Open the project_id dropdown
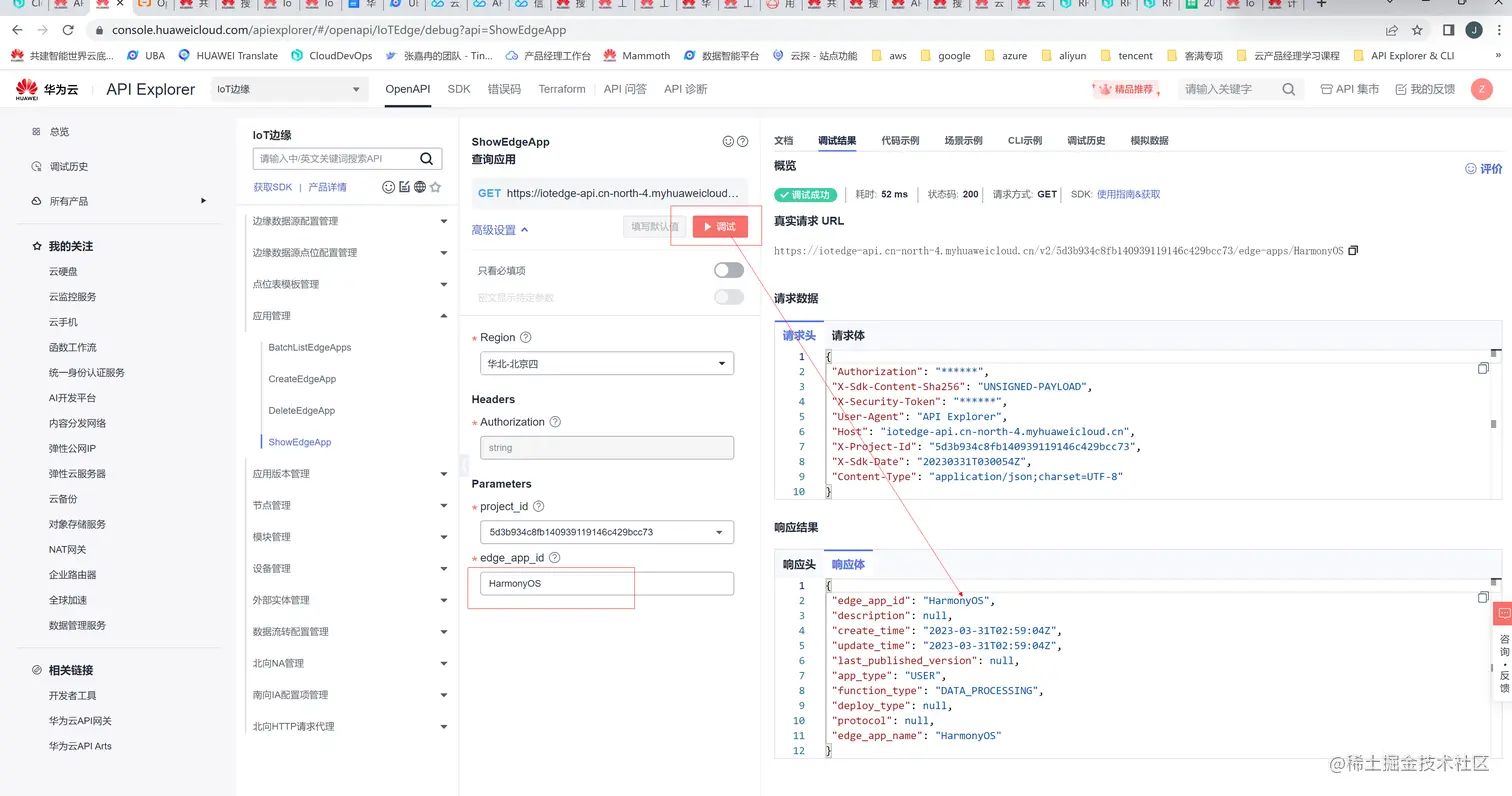This screenshot has height=796, width=1512. click(x=607, y=532)
